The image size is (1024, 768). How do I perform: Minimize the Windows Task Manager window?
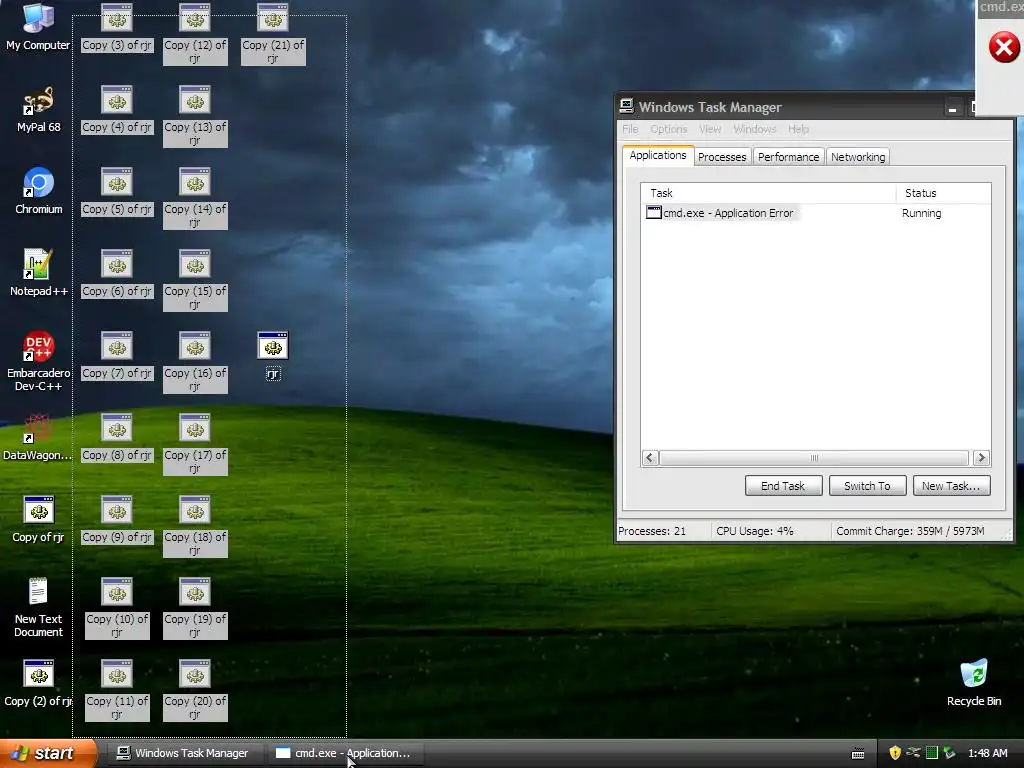pos(953,108)
